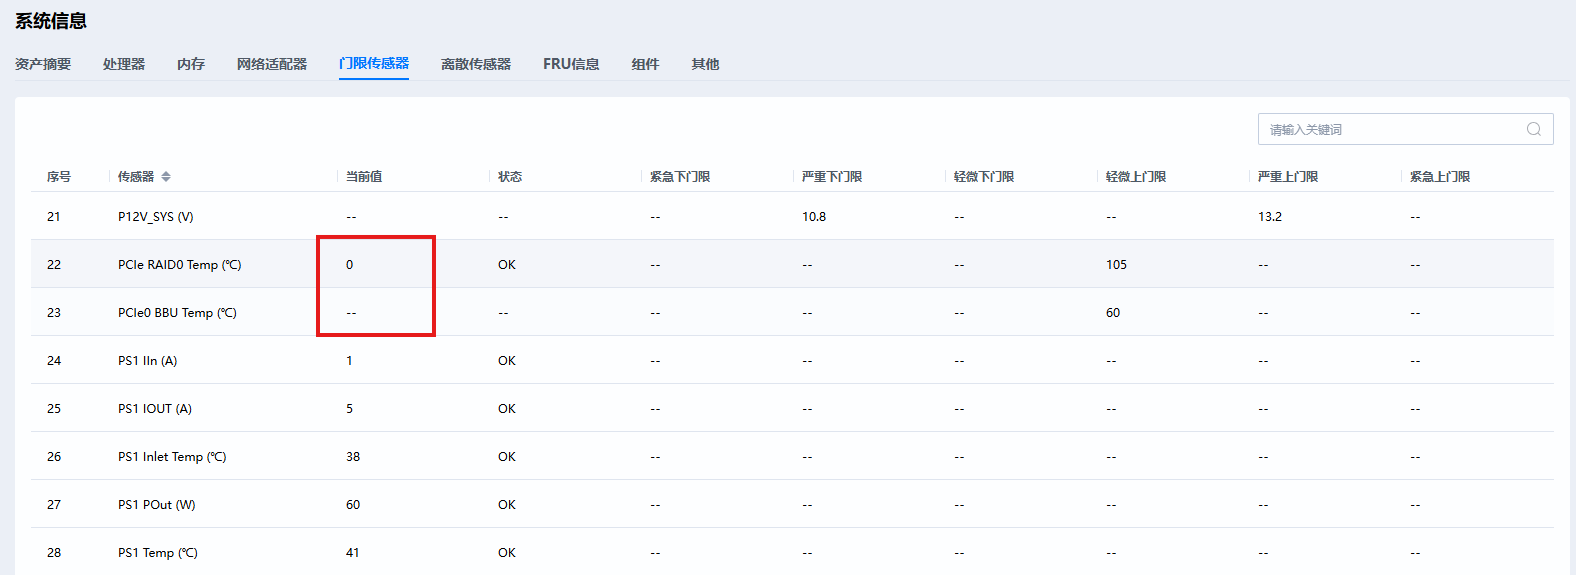This screenshot has width=1576, height=575.
Task: Click row number 25
Action: (x=54, y=408)
